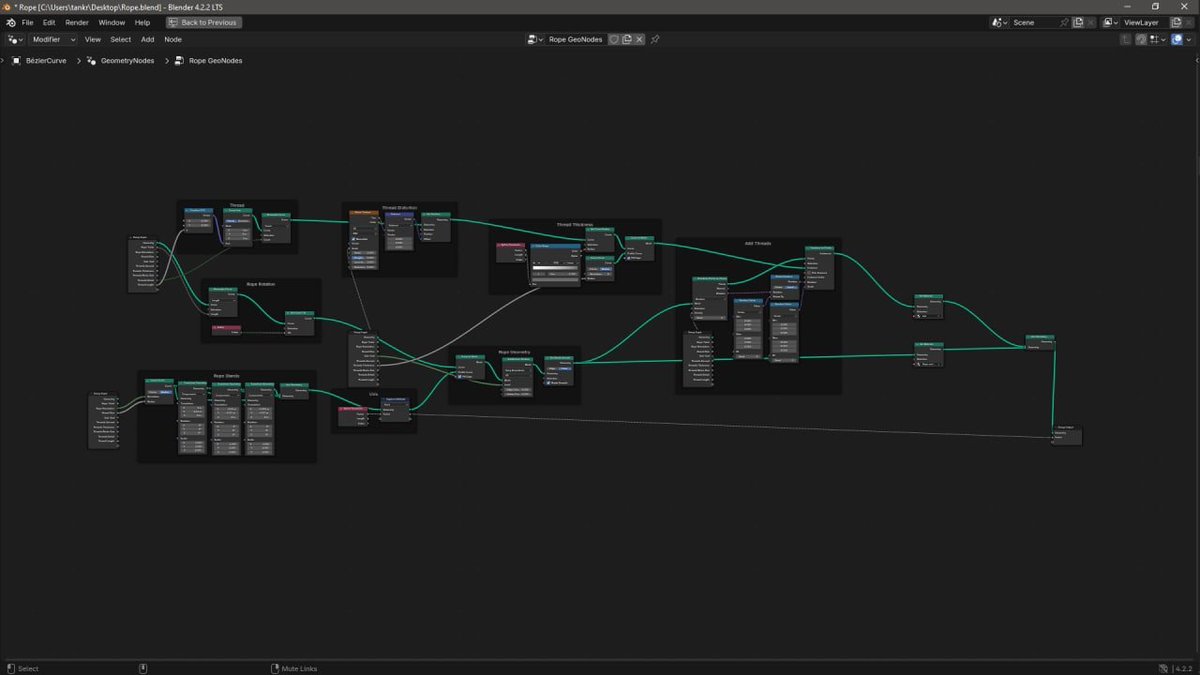Viewport: 1200px width, 675px height.
Task: Click the New node tree copy icon
Action: (x=626, y=39)
